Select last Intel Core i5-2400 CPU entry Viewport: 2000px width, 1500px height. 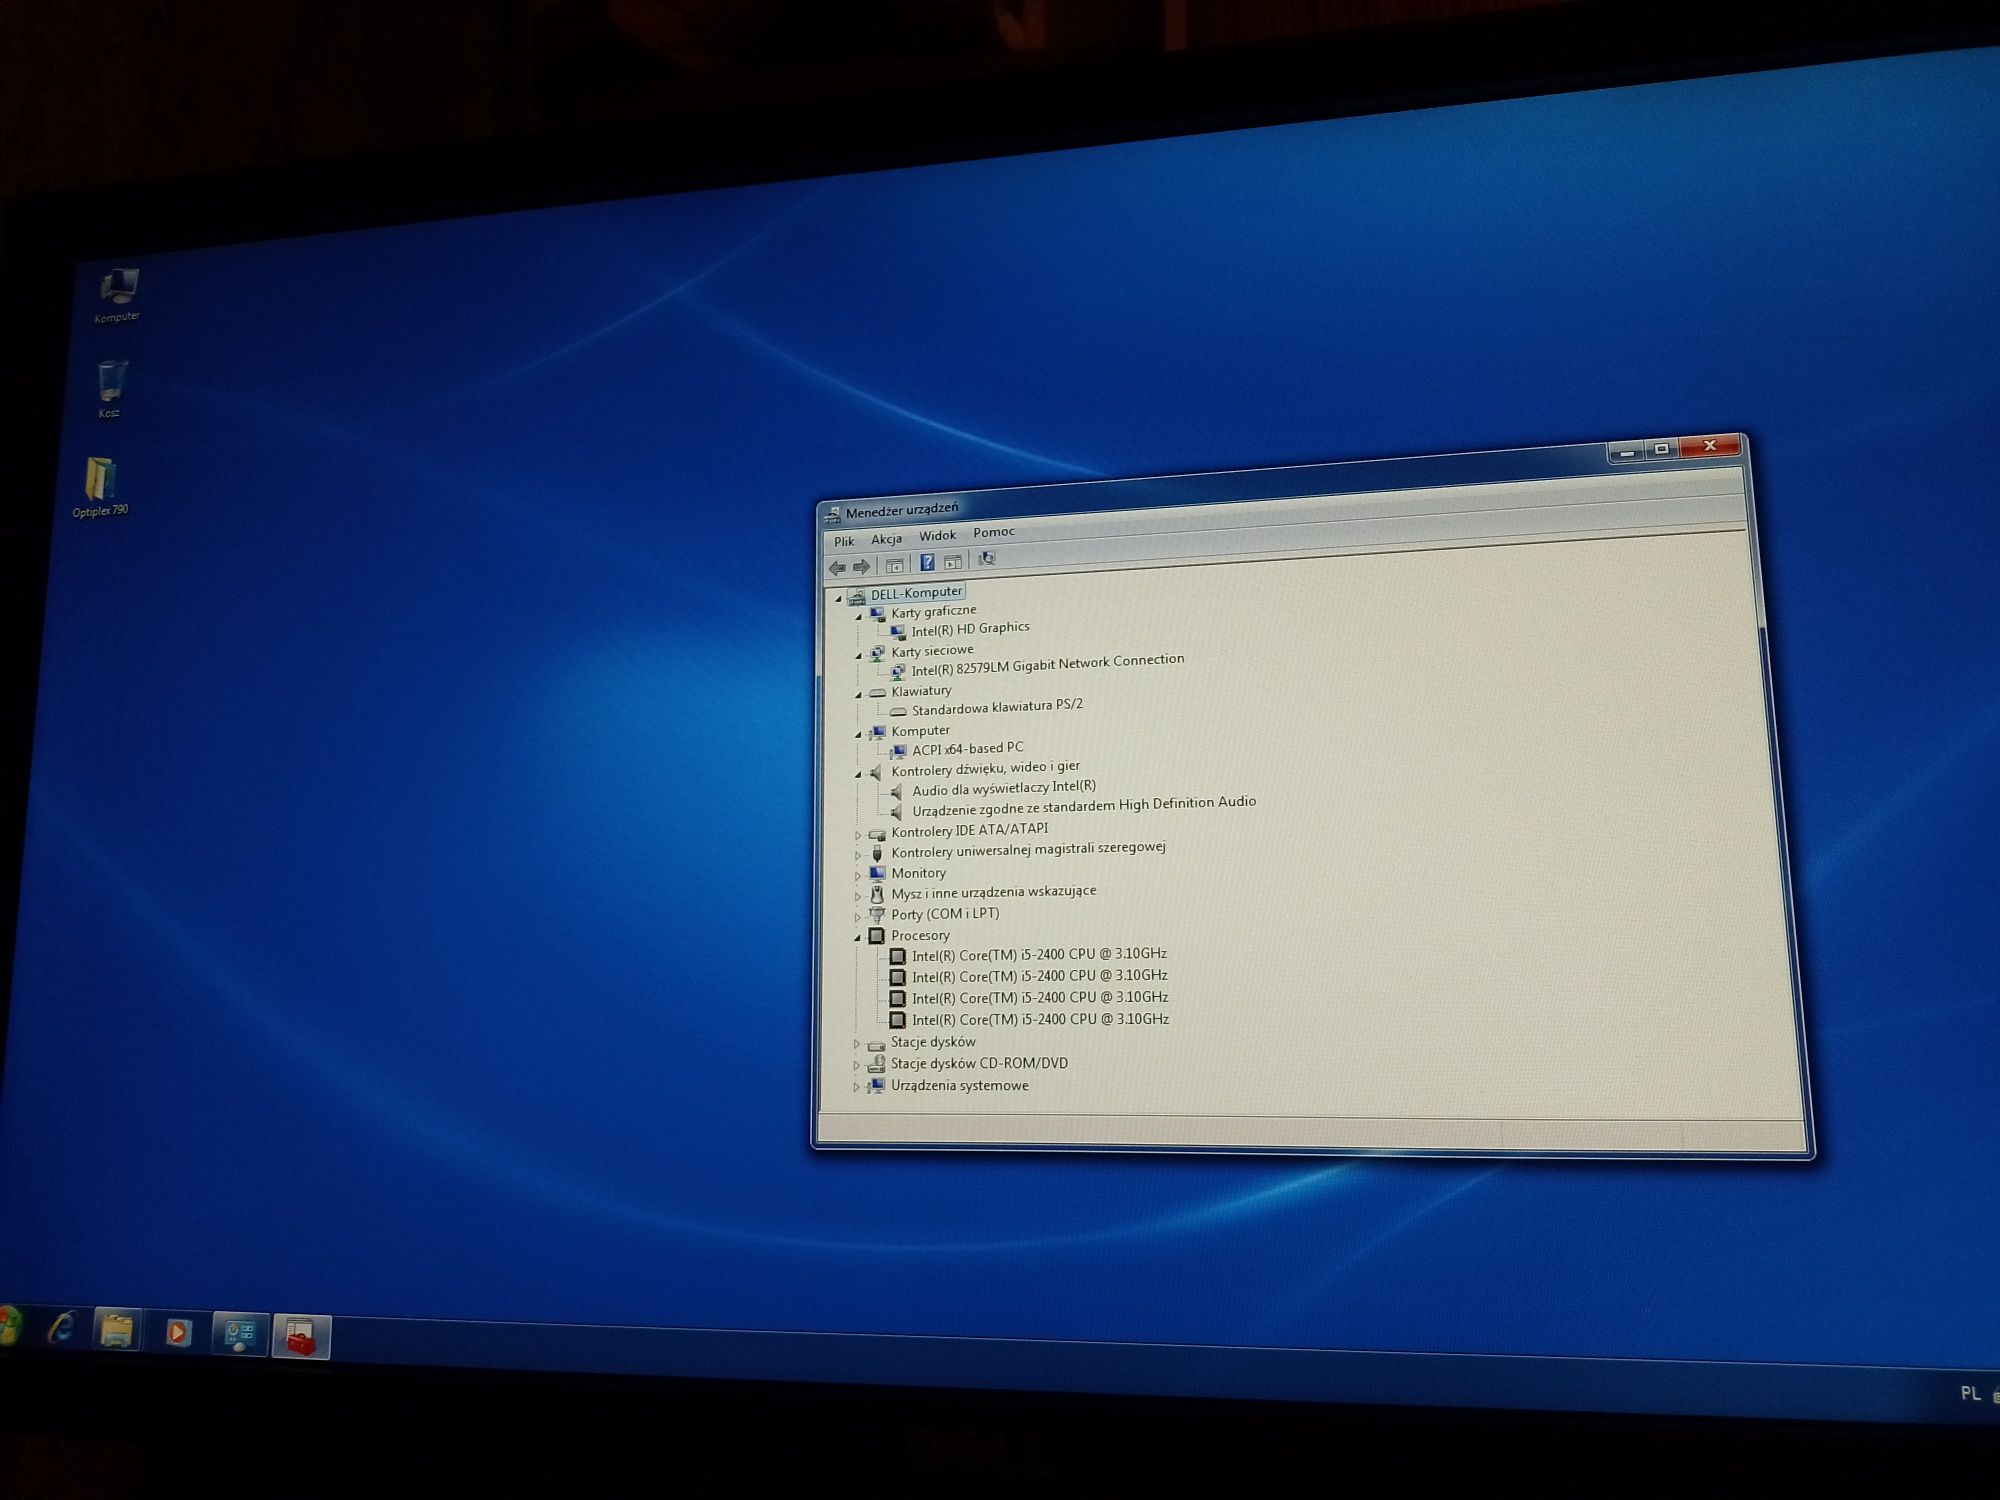tap(1040, 1020)
